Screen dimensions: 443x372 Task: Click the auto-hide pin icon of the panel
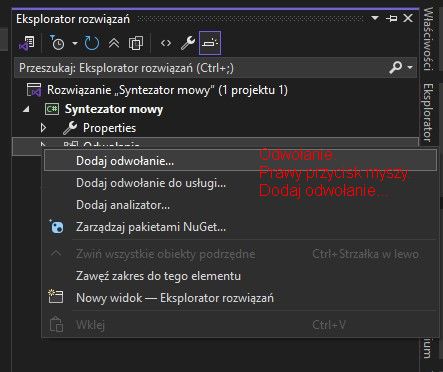(392, 18)
